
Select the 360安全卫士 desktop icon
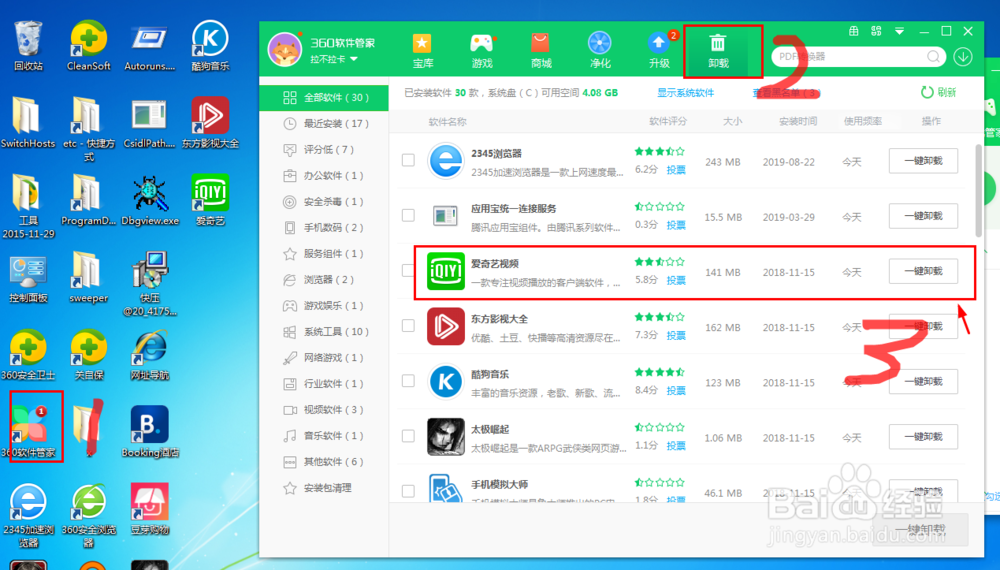28,354
